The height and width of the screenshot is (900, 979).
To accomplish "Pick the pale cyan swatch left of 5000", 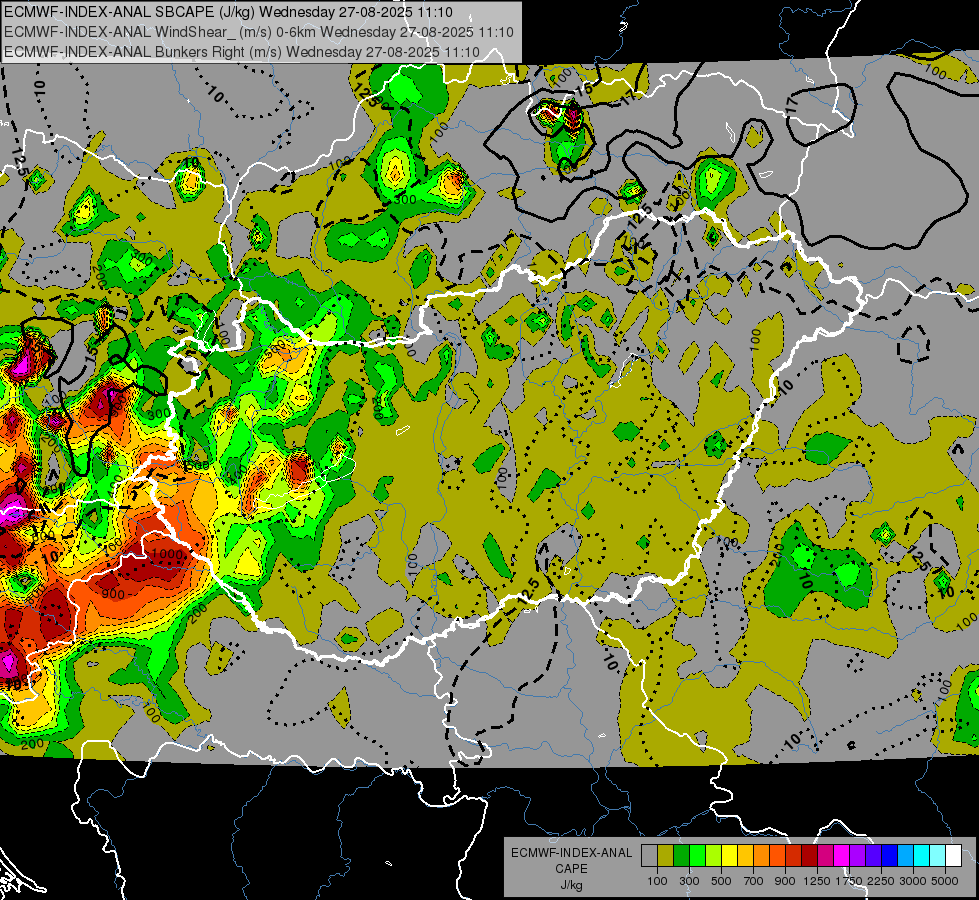I will click(938, 855).
